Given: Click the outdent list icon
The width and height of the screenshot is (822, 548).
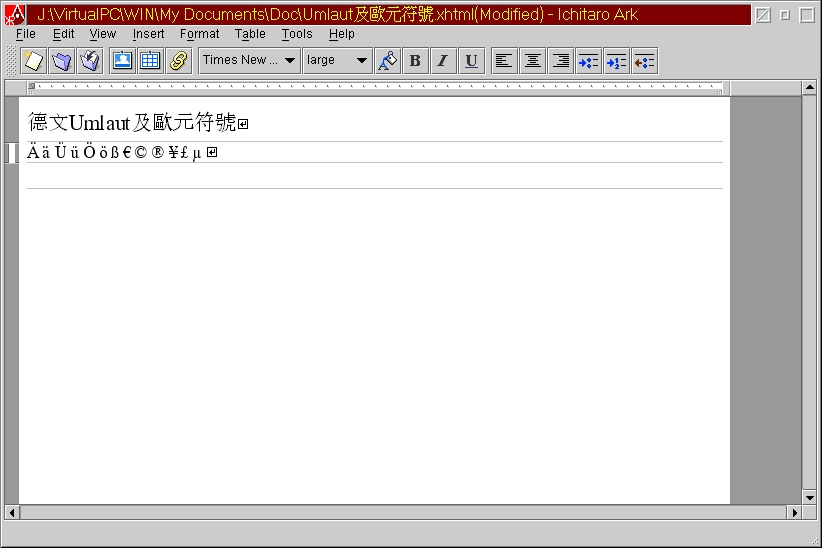Looking at the screenshot, I should pos(645,61).
